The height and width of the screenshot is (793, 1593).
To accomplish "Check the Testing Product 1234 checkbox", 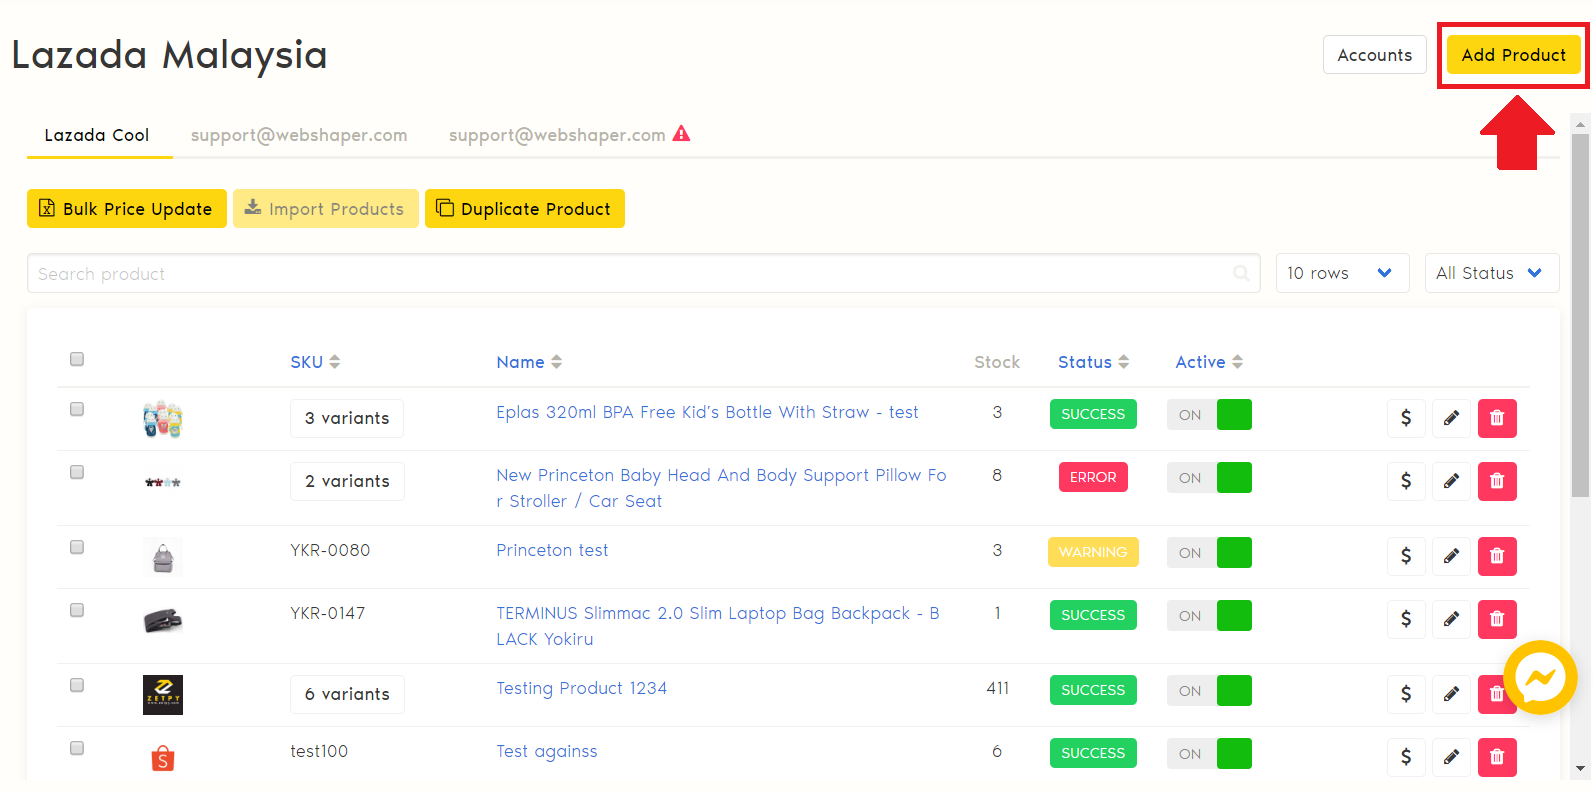I will (77, 685).
